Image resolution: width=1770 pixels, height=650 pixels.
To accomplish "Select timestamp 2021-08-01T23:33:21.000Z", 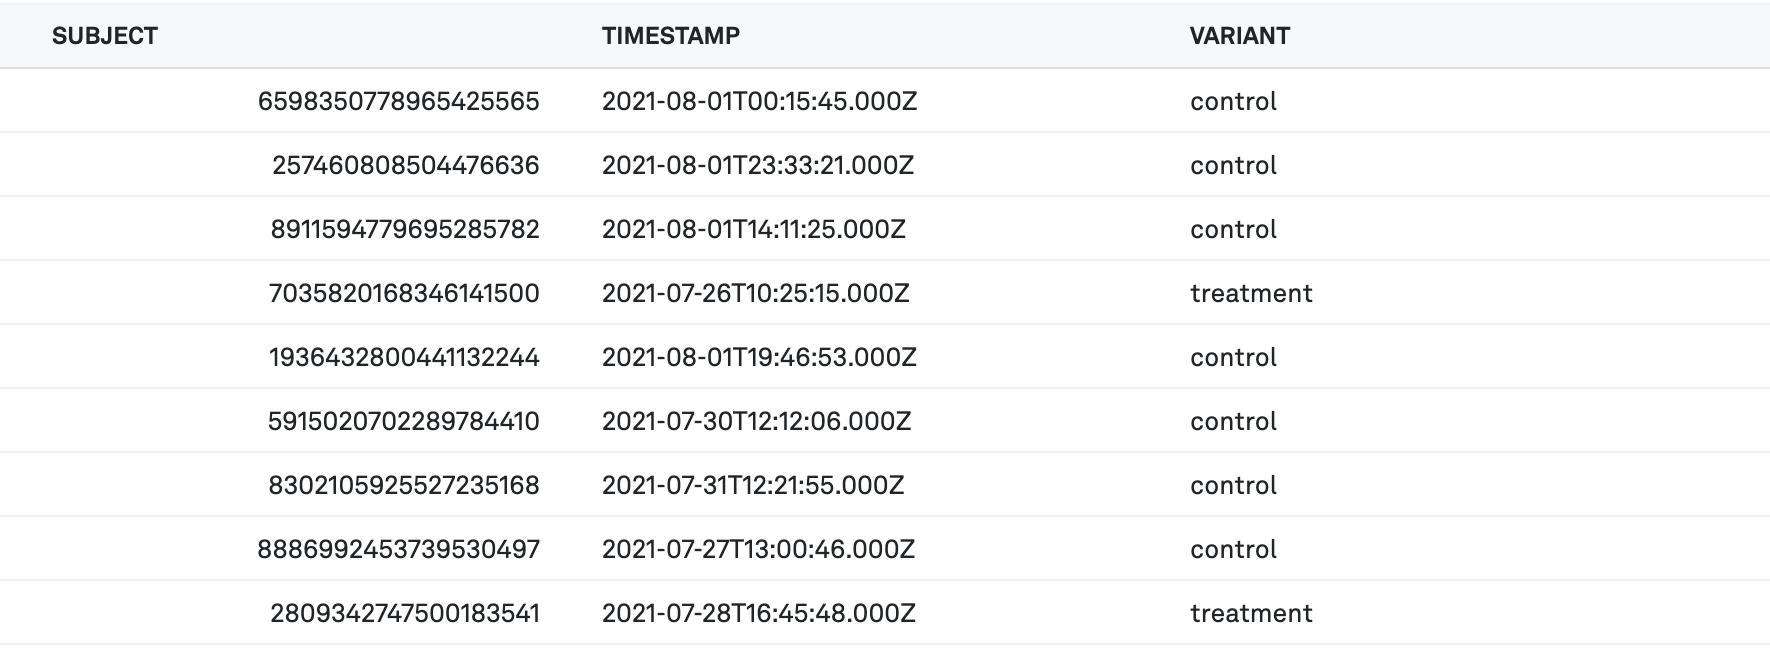I will click(757, 165).
